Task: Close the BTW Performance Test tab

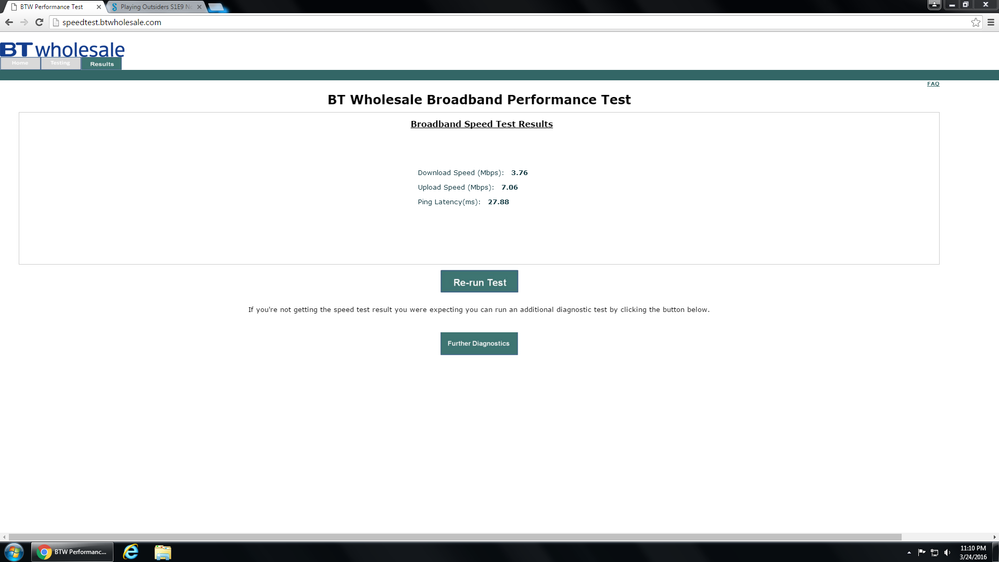Action: pos(99,7)
